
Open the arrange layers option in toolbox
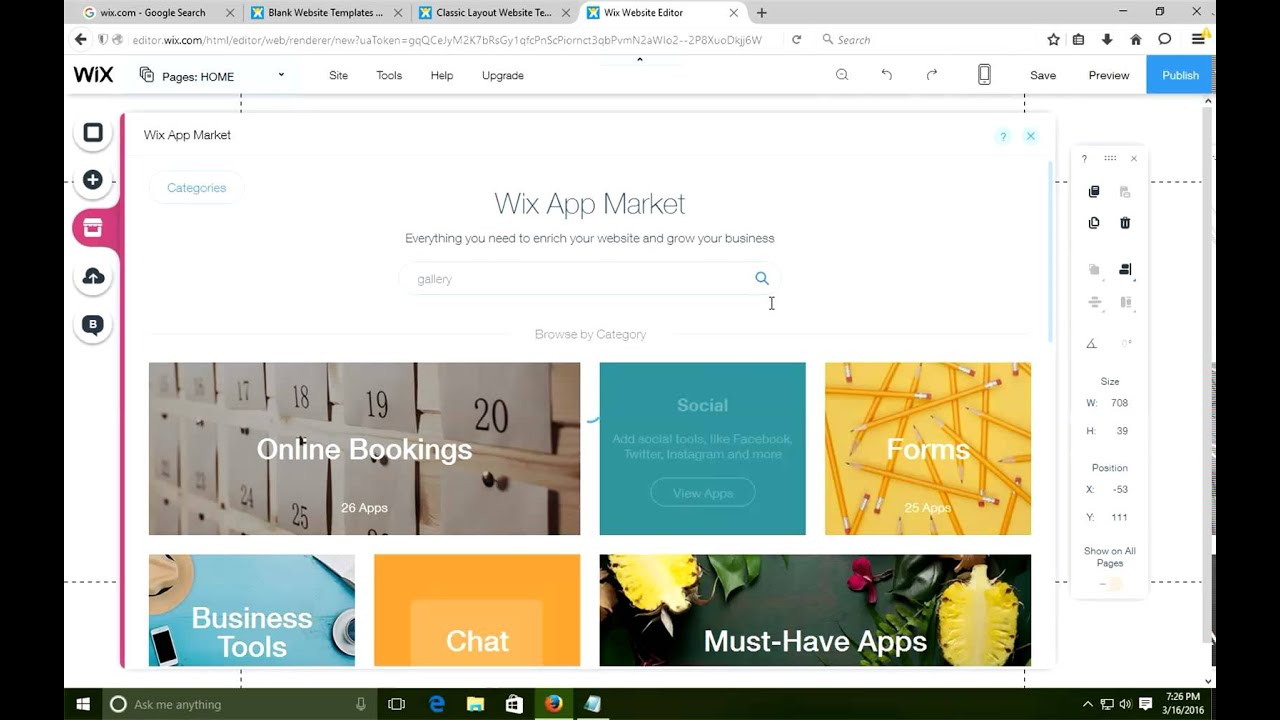coord(1094,270)
